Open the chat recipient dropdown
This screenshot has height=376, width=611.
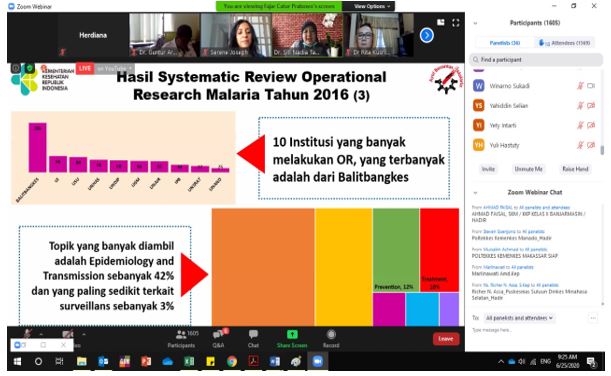(x=519, y=318)
